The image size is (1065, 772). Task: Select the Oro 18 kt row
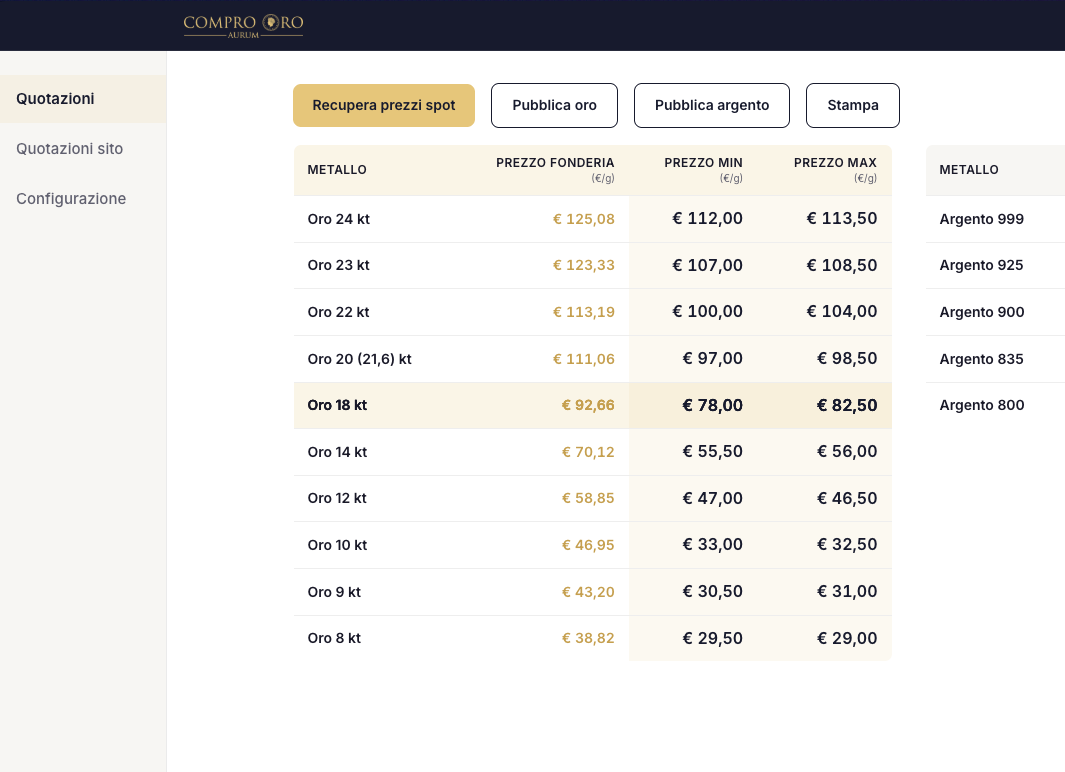click(x=592, y=405)
